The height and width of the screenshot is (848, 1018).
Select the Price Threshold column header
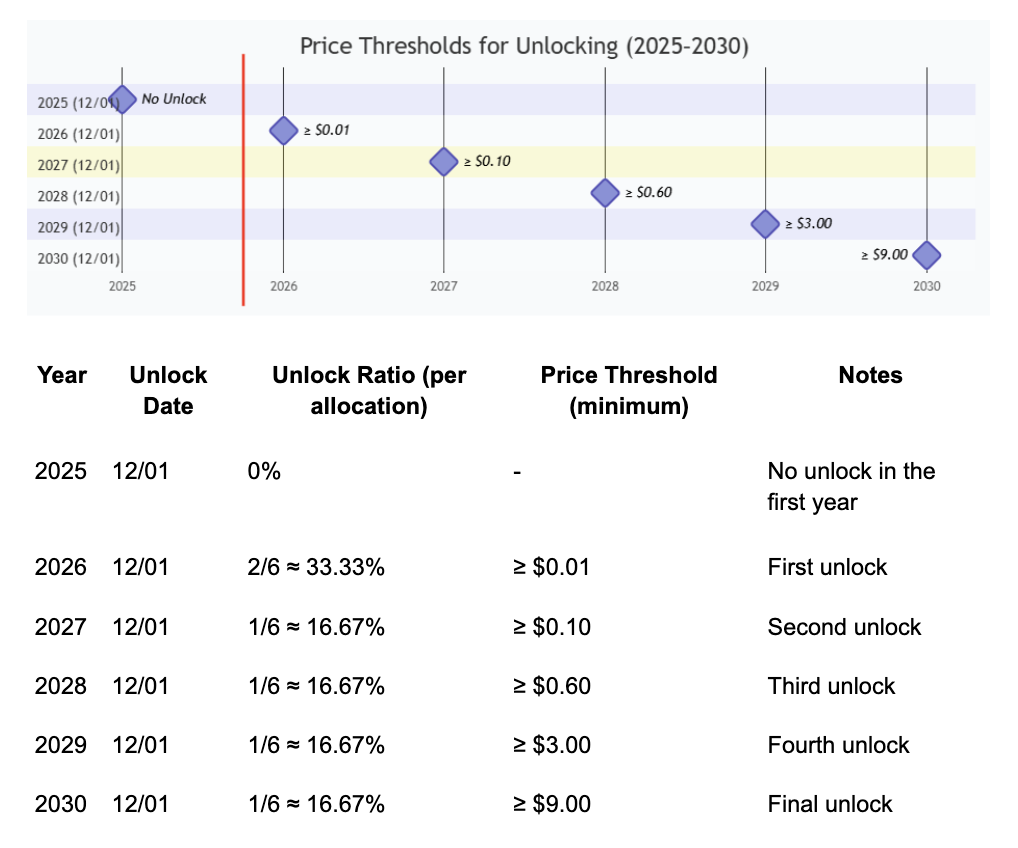pyautogui.click(x=628, y=390)
